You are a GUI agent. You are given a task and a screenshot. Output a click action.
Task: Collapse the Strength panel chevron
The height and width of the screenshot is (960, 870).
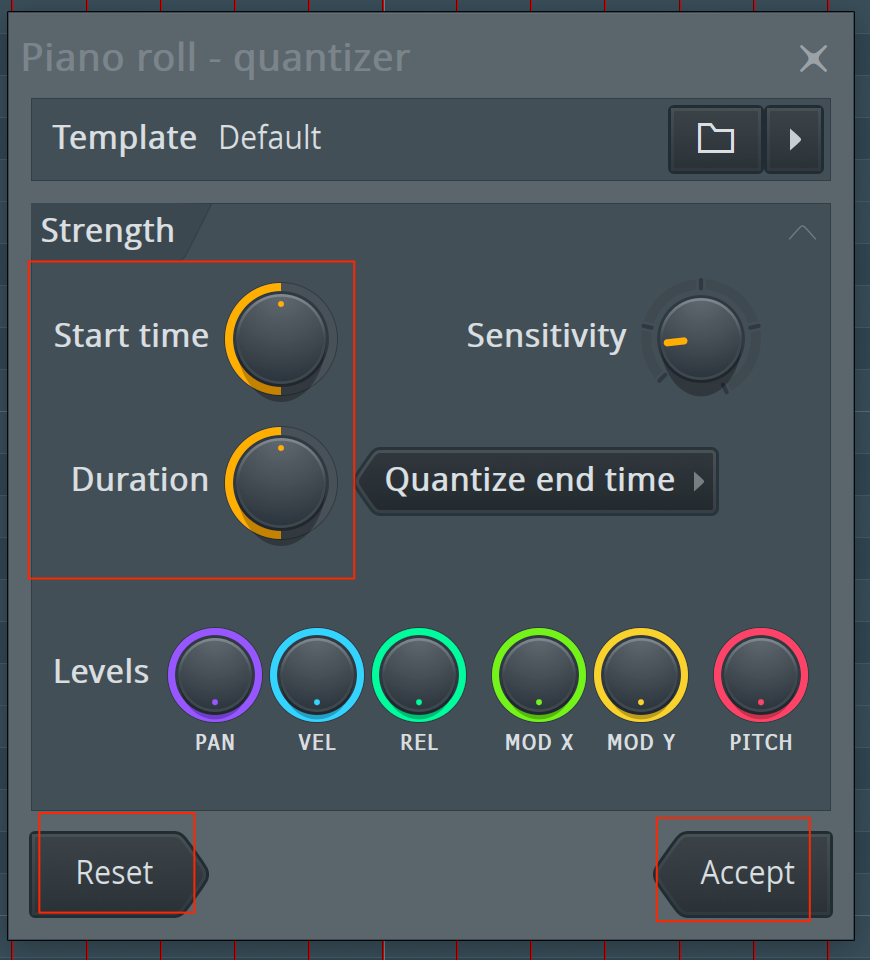tap(802, 232)
